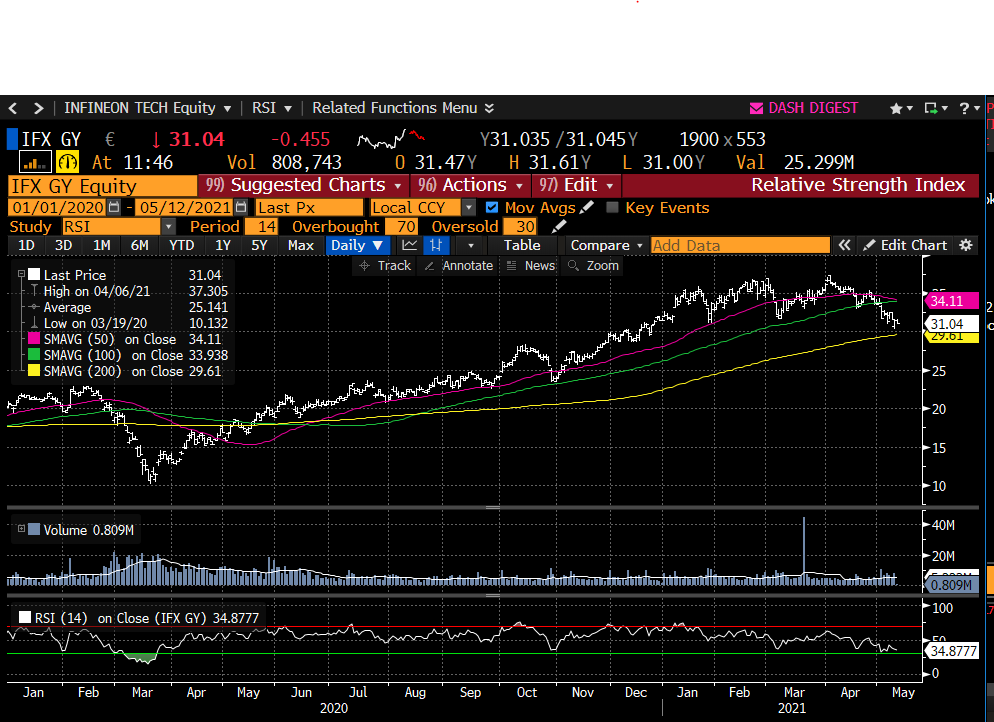Screen dimensions: 994x722
Task: Select the bar chart style icon
Action: coord(436,245)
